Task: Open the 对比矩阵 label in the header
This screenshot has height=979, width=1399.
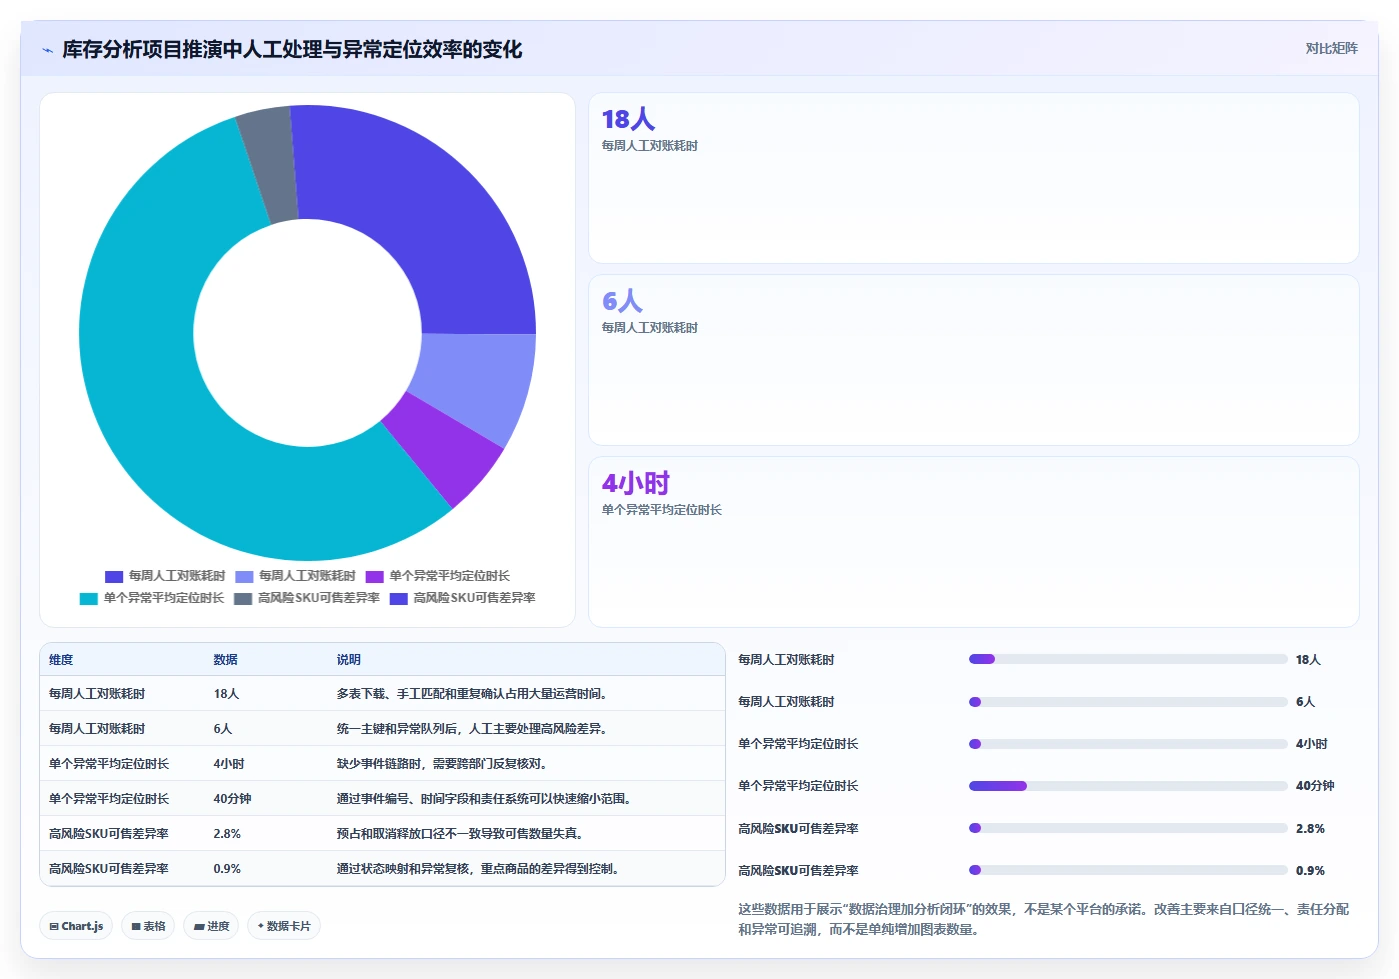Action: (1331, 48)
